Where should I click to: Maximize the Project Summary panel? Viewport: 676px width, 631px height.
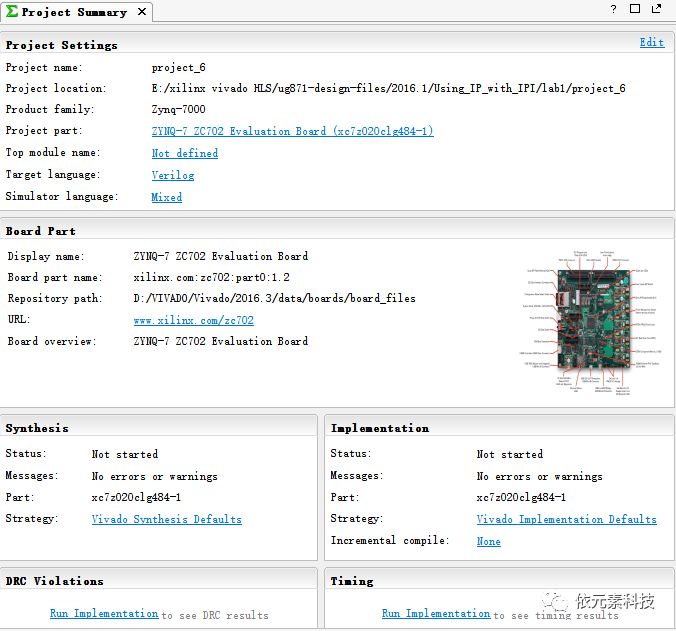pos(635,9)
